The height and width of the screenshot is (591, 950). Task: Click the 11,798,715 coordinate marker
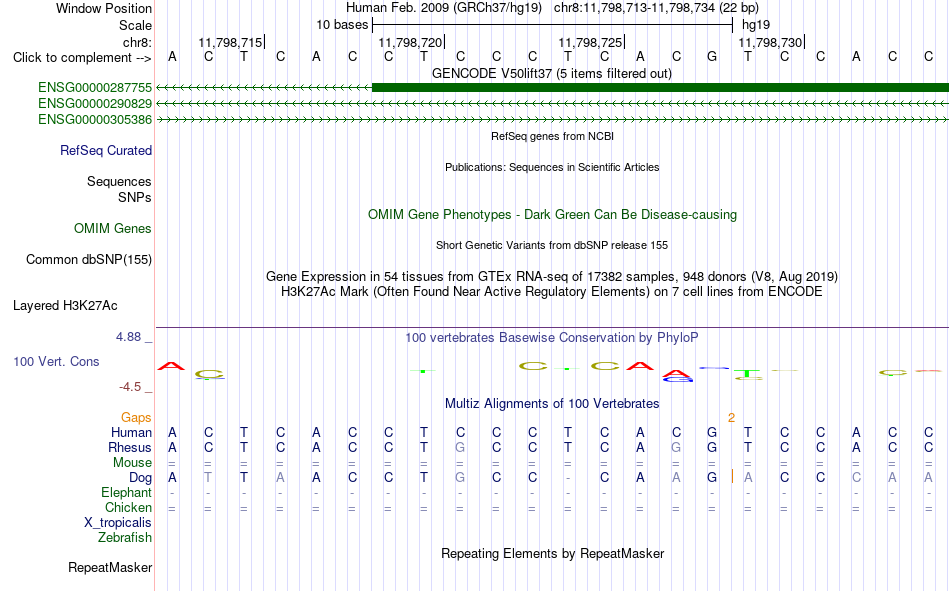(x=230, y=42)
